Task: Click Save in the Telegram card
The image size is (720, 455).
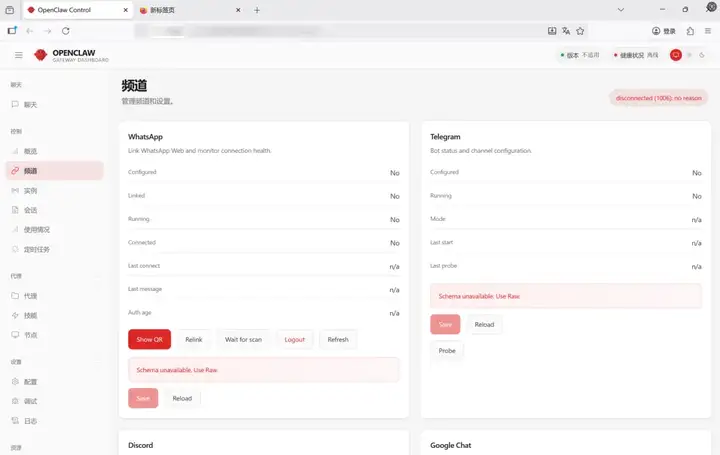Action: click(x=445, y=324)
